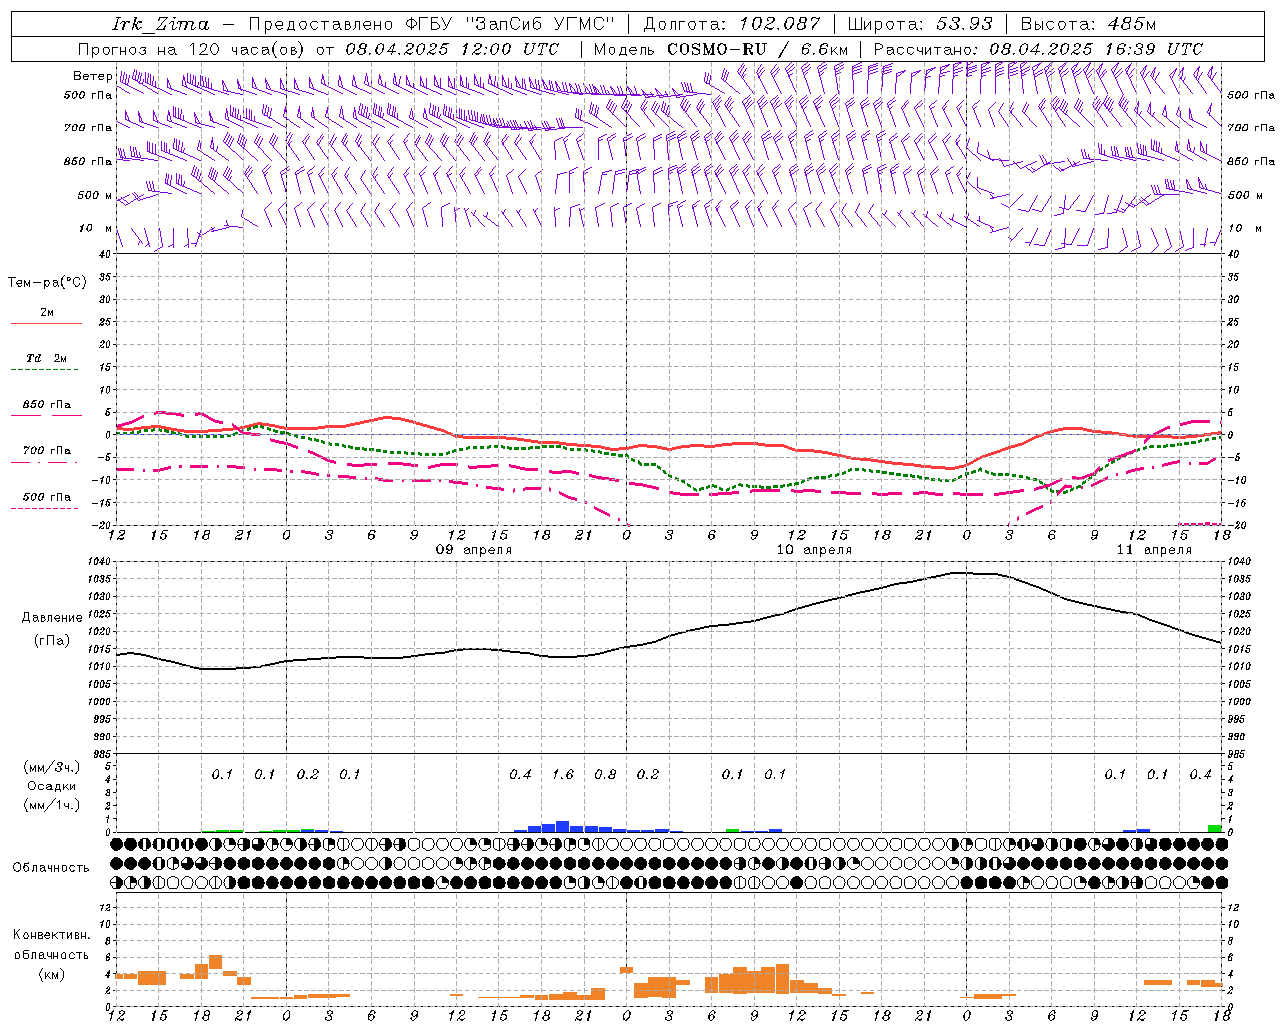Select the elevation label Высота: 485м
This screenshot has height=1024, width=1280.
click(x=1088, y=24)
